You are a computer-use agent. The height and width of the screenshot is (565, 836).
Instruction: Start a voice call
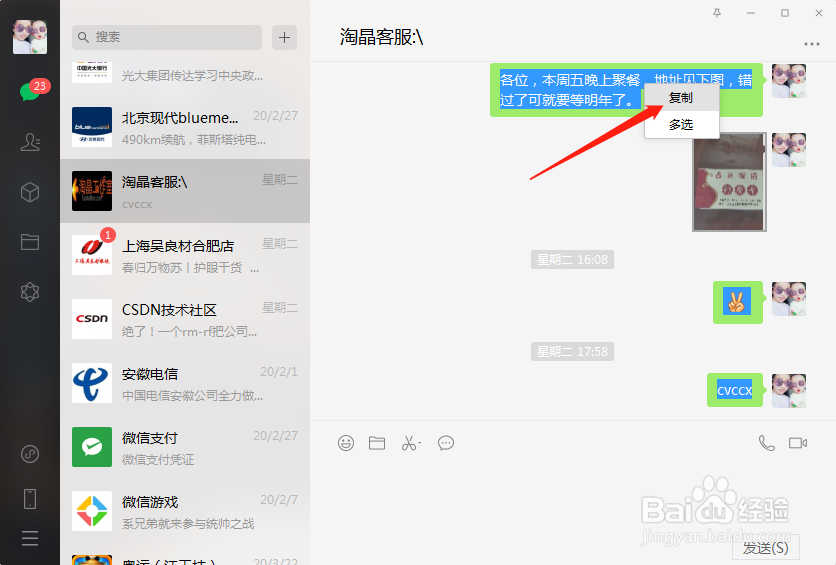pyautogui.click(x=767, y=443)
